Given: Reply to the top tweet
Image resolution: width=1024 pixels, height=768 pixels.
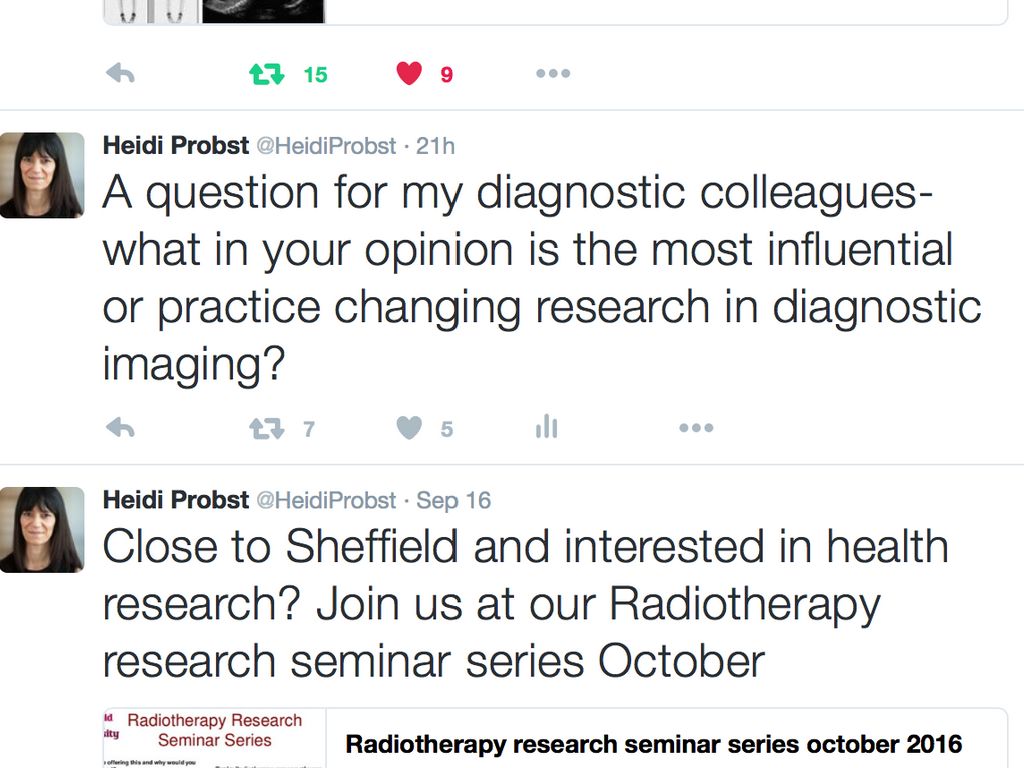Looking at the screenshot, I should pyautogui.click(x=120, y=73).
